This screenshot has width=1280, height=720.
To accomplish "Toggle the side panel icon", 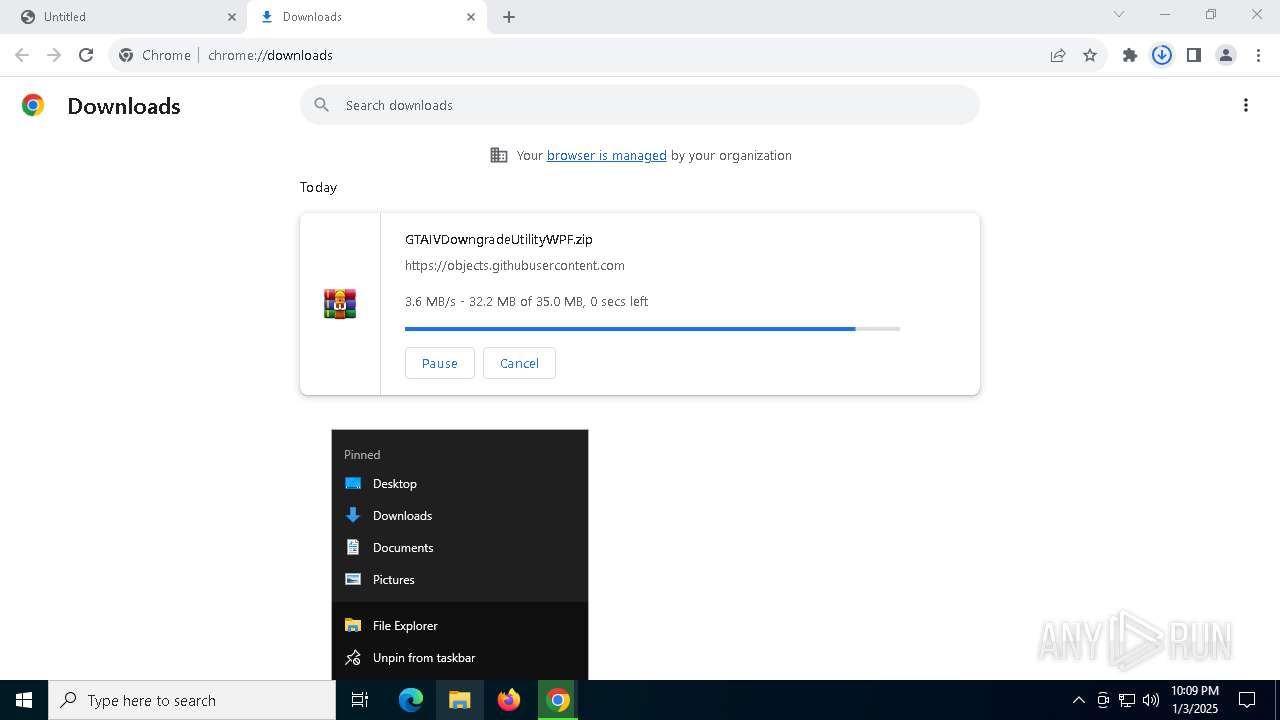I will tap(1194, 55).
